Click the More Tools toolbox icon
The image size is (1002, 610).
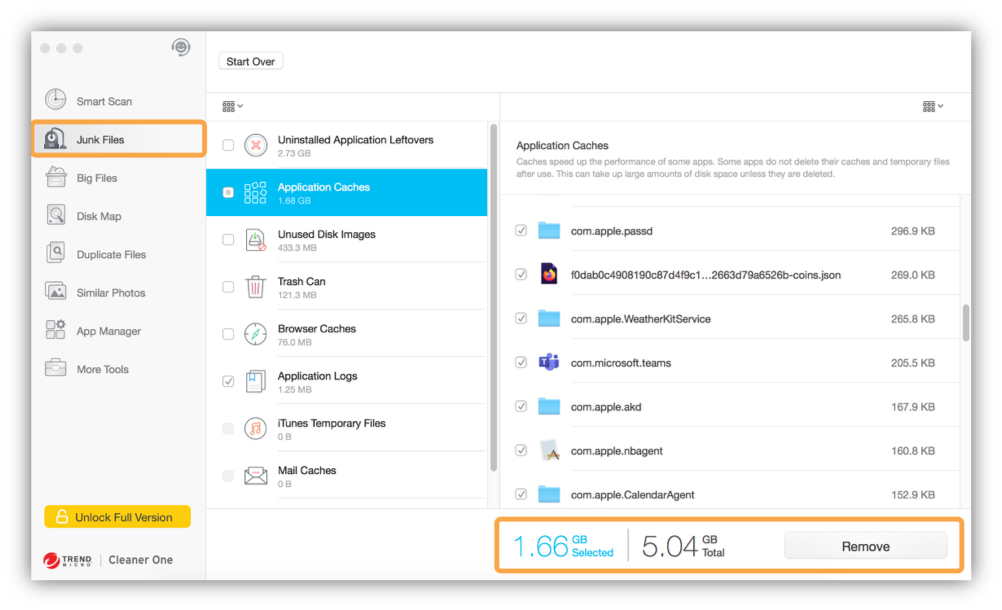coord(56,369)
